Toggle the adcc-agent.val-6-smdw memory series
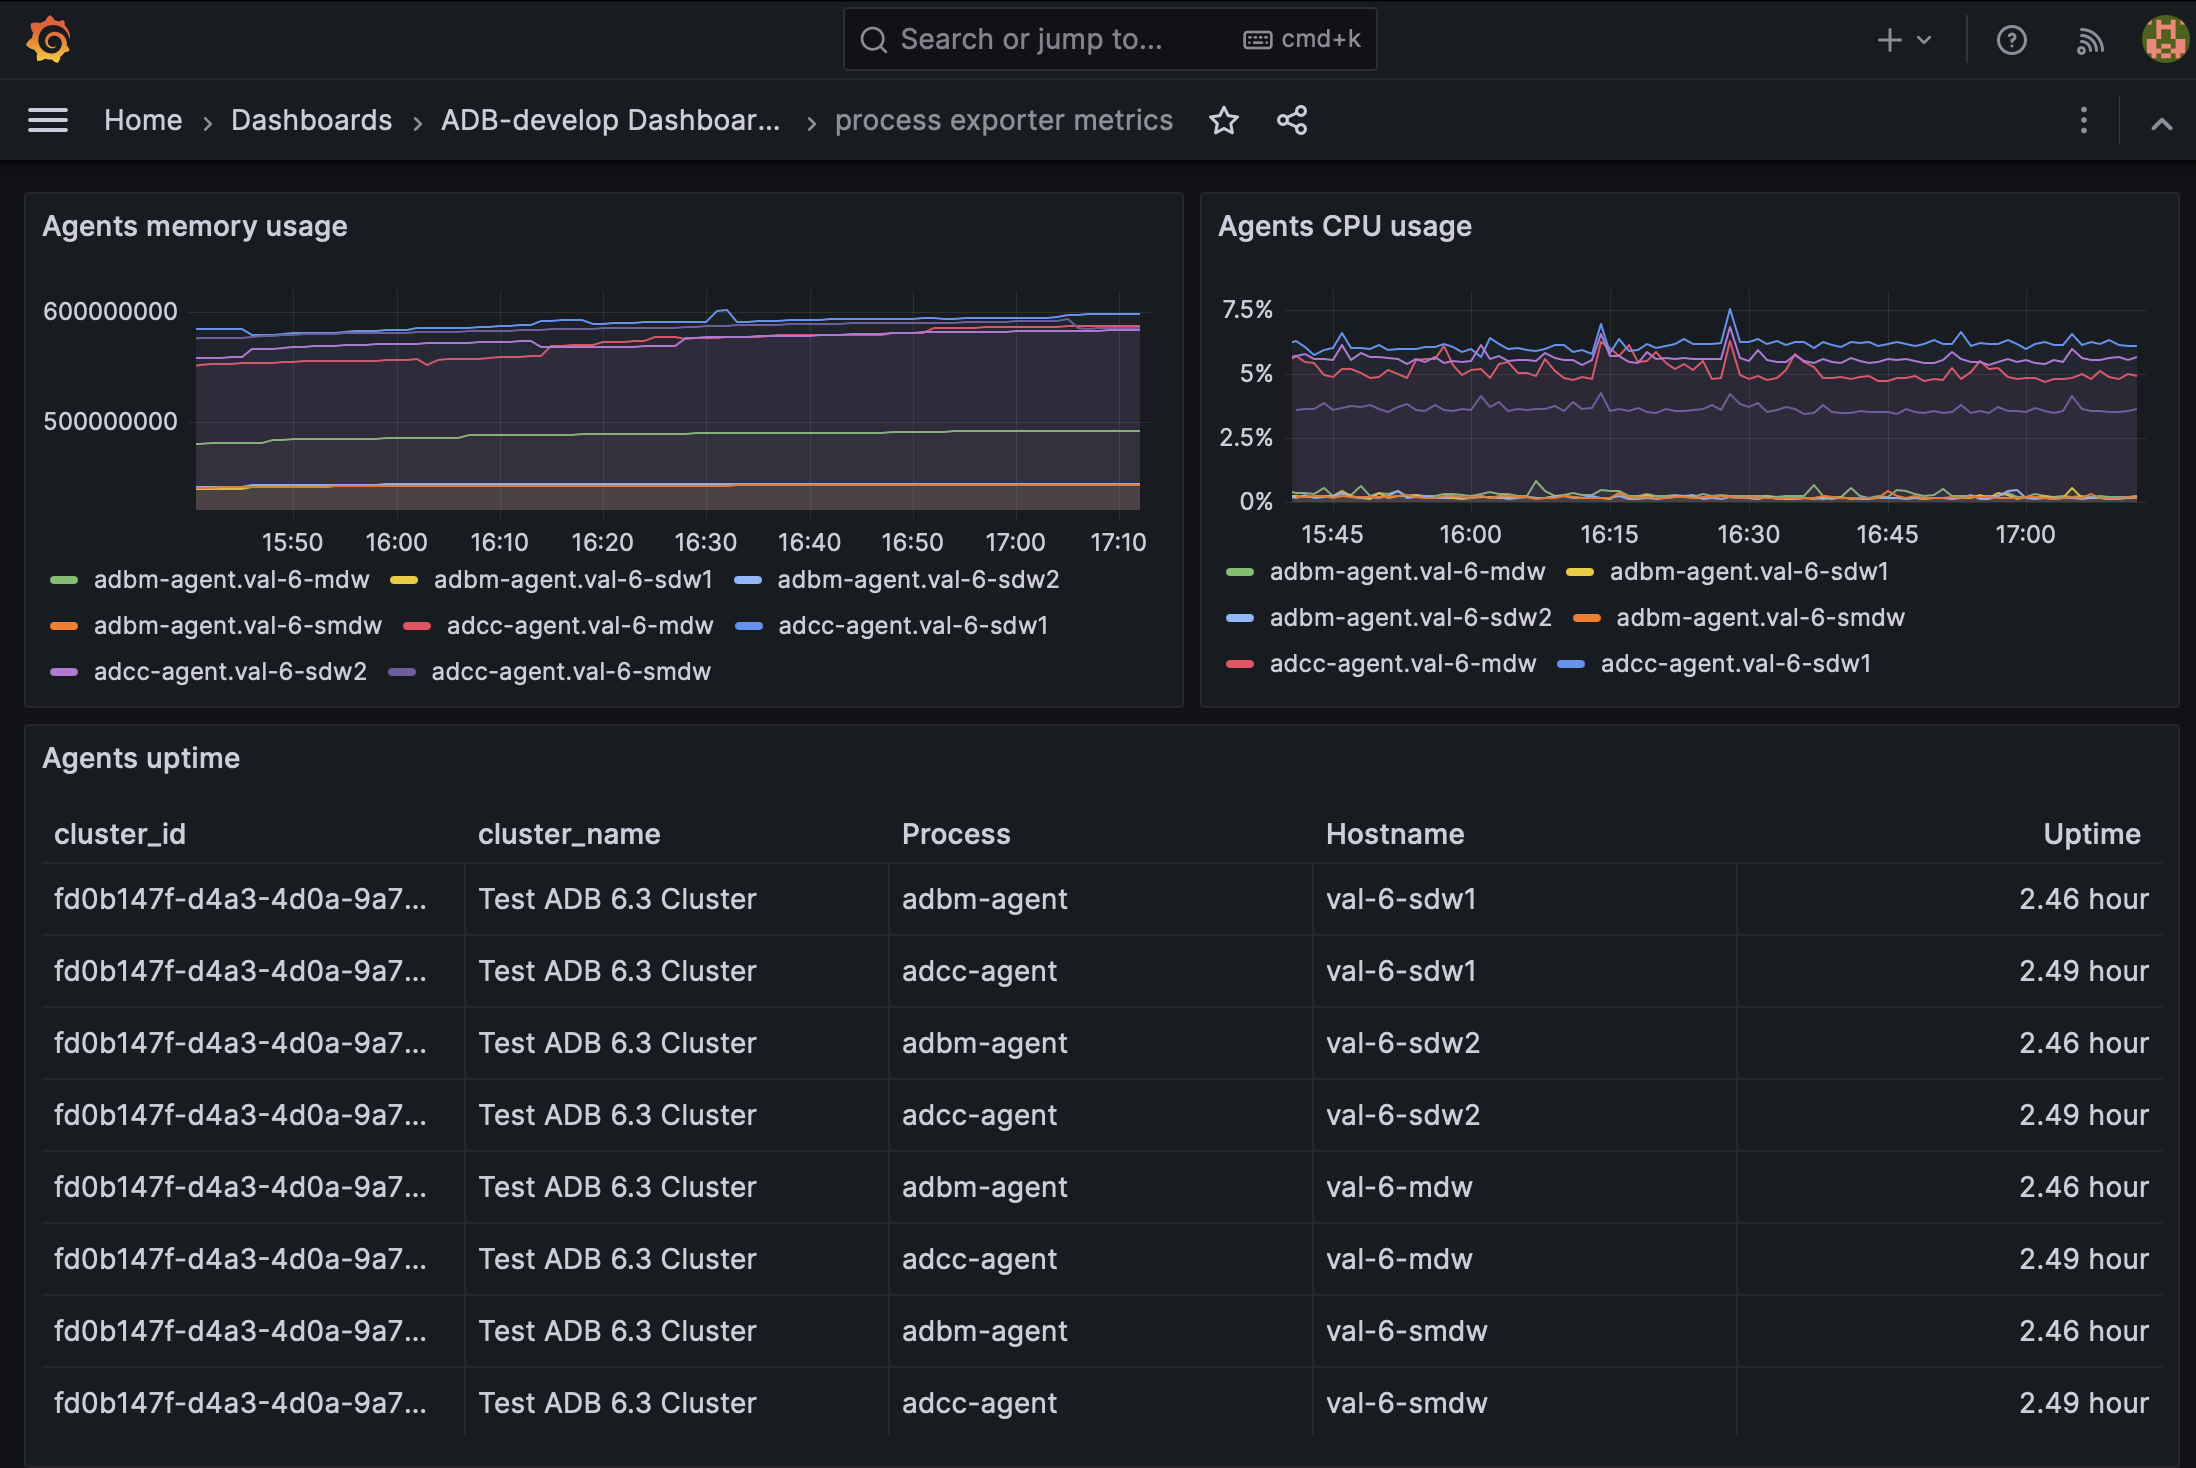The height and width of the screenshot is (1468, 2196). click(571, 671)
